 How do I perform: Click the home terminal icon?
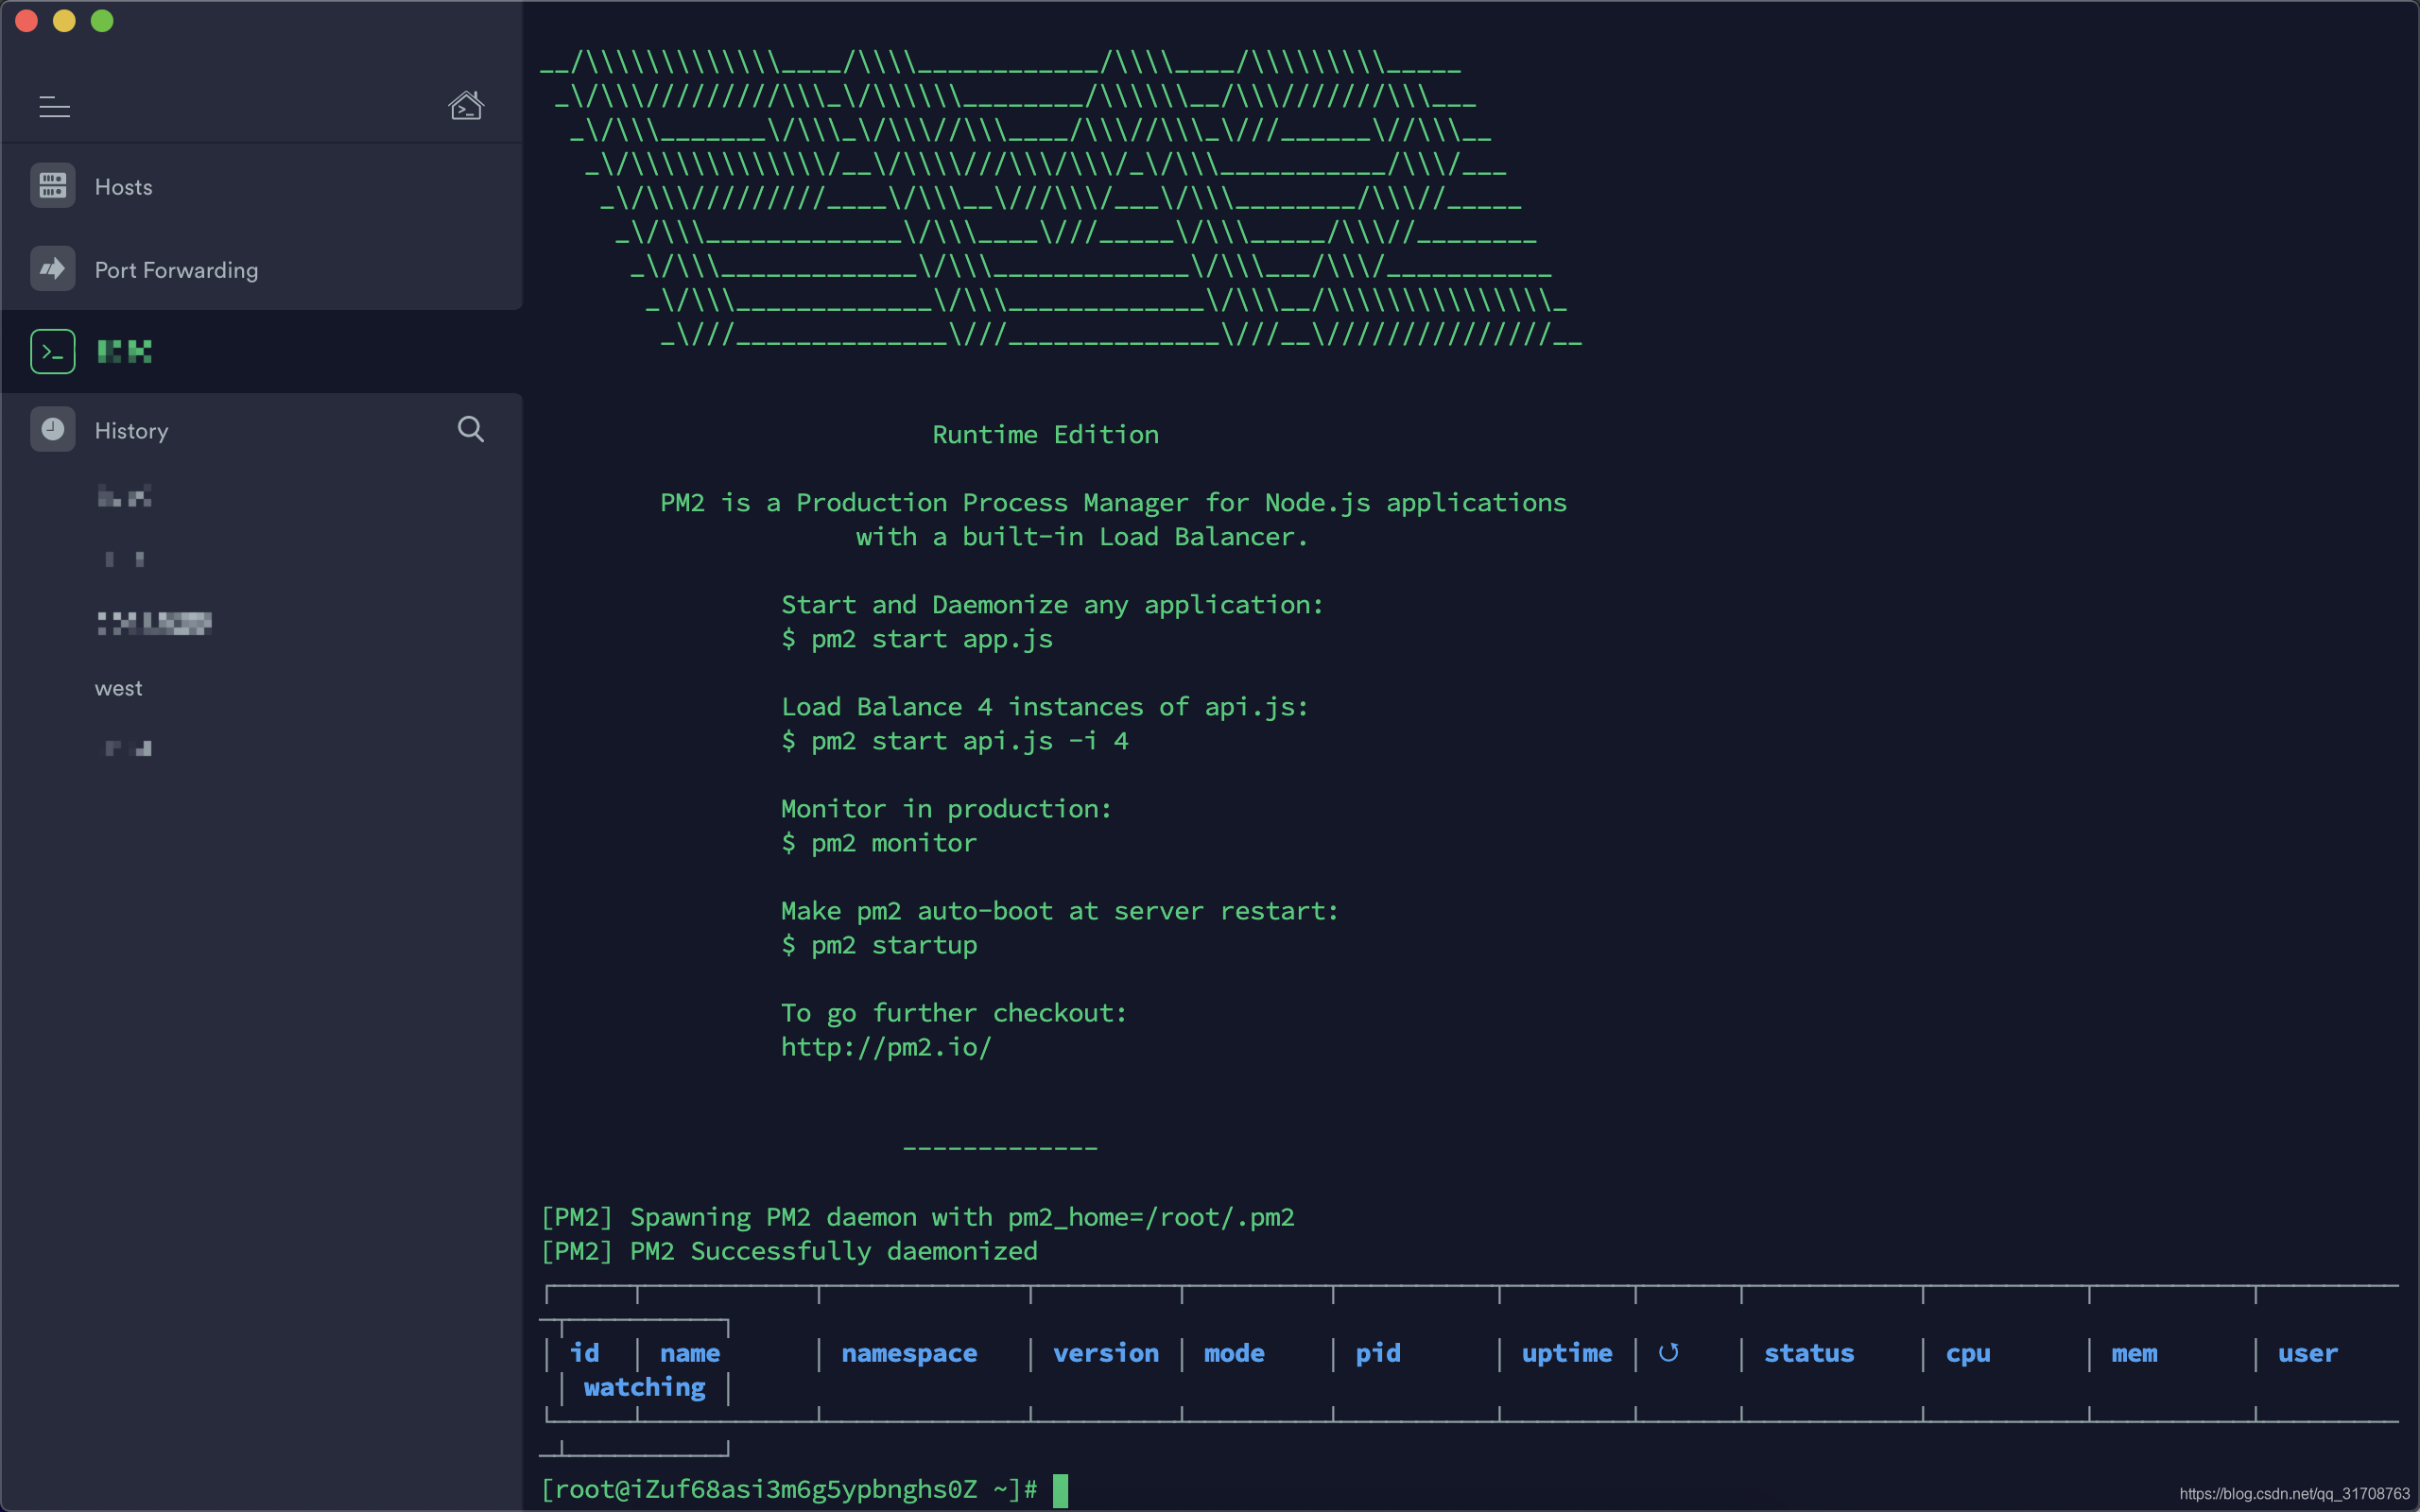(466, 105)
